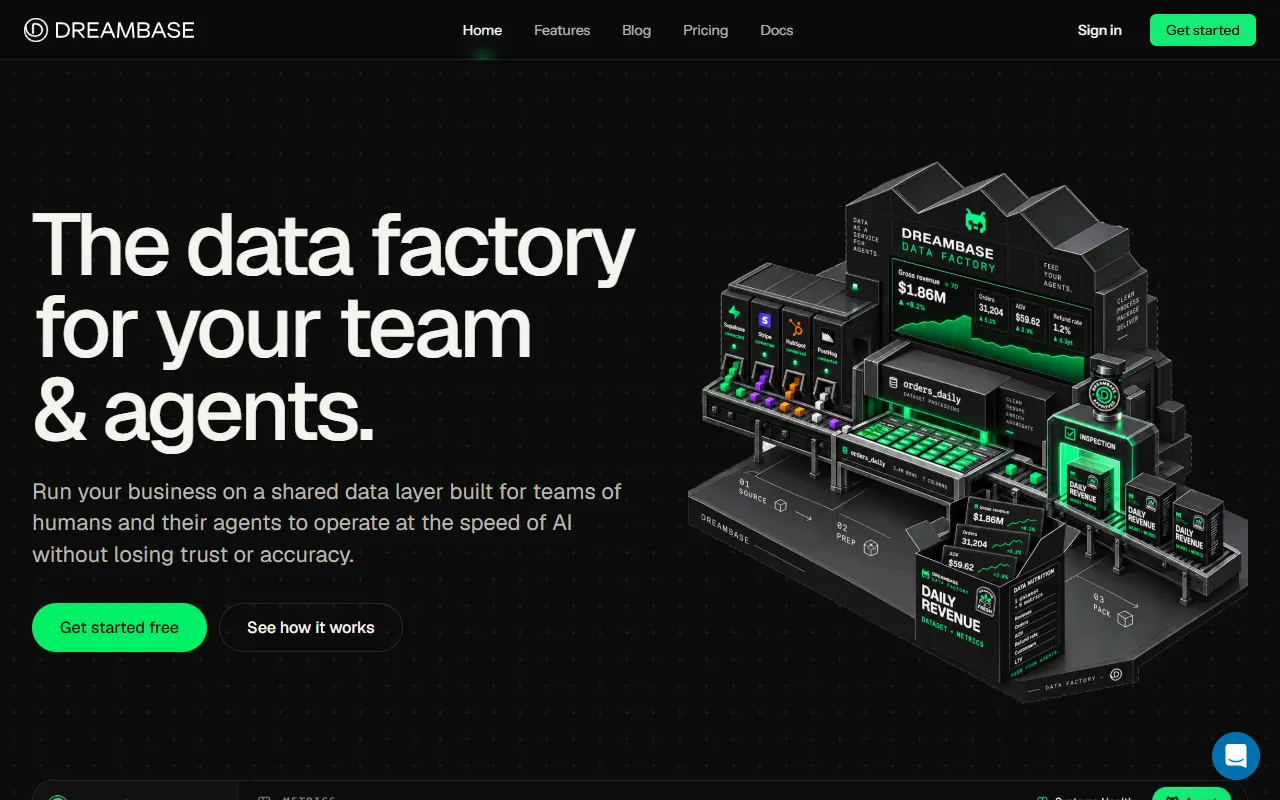Click the Dreambase logo in header
Viewport: 1280px width, 800px height.
pos(109,30)
